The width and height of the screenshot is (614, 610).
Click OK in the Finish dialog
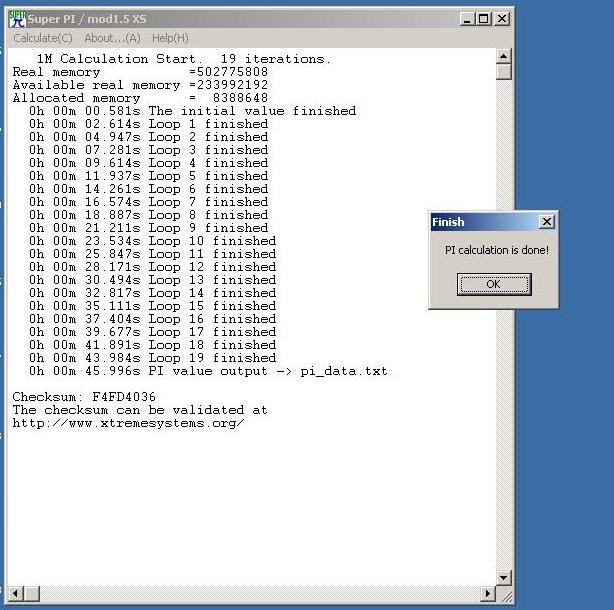coord(494,284)
